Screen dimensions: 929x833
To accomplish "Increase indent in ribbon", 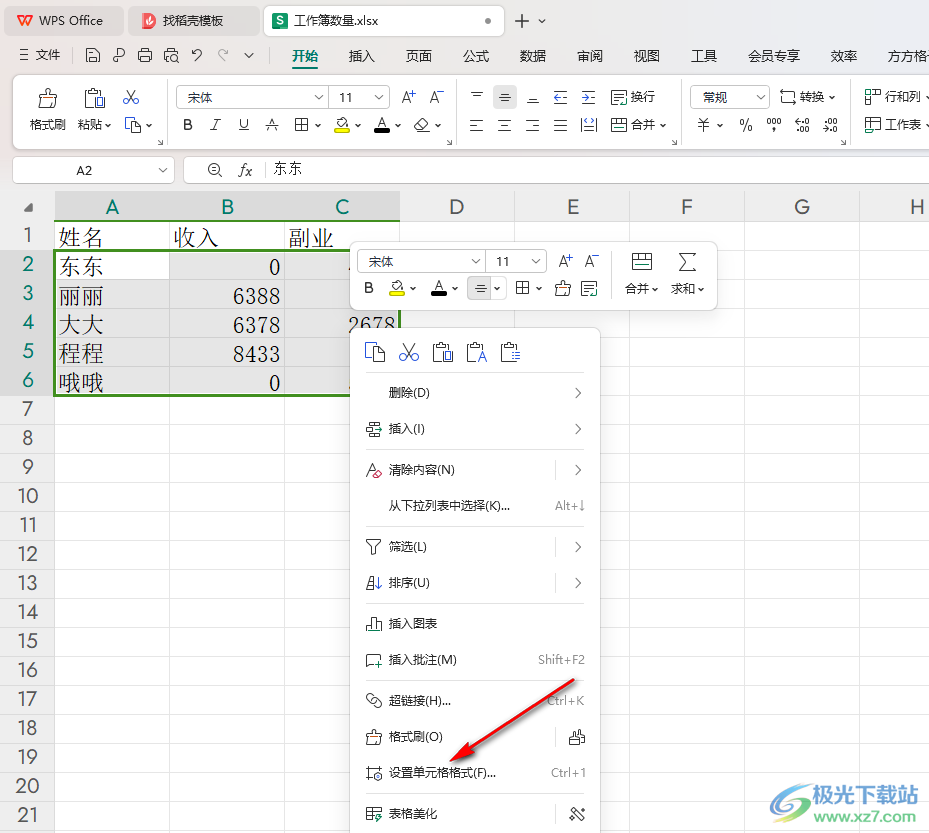I will (588, 97).
